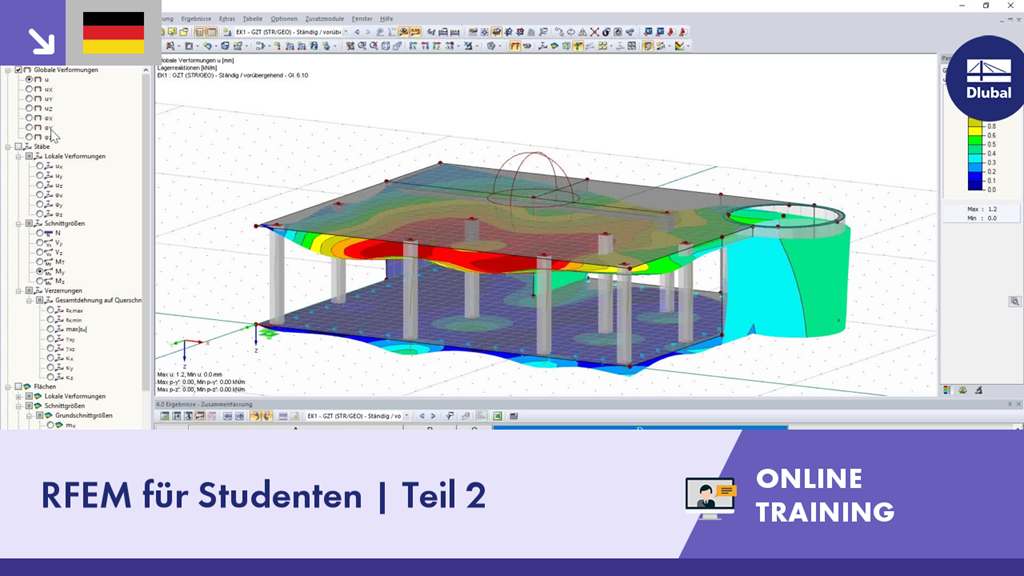Go to previous load case in the top toolbar
This screenshot has width=1024, height=576.
(357, 31)
